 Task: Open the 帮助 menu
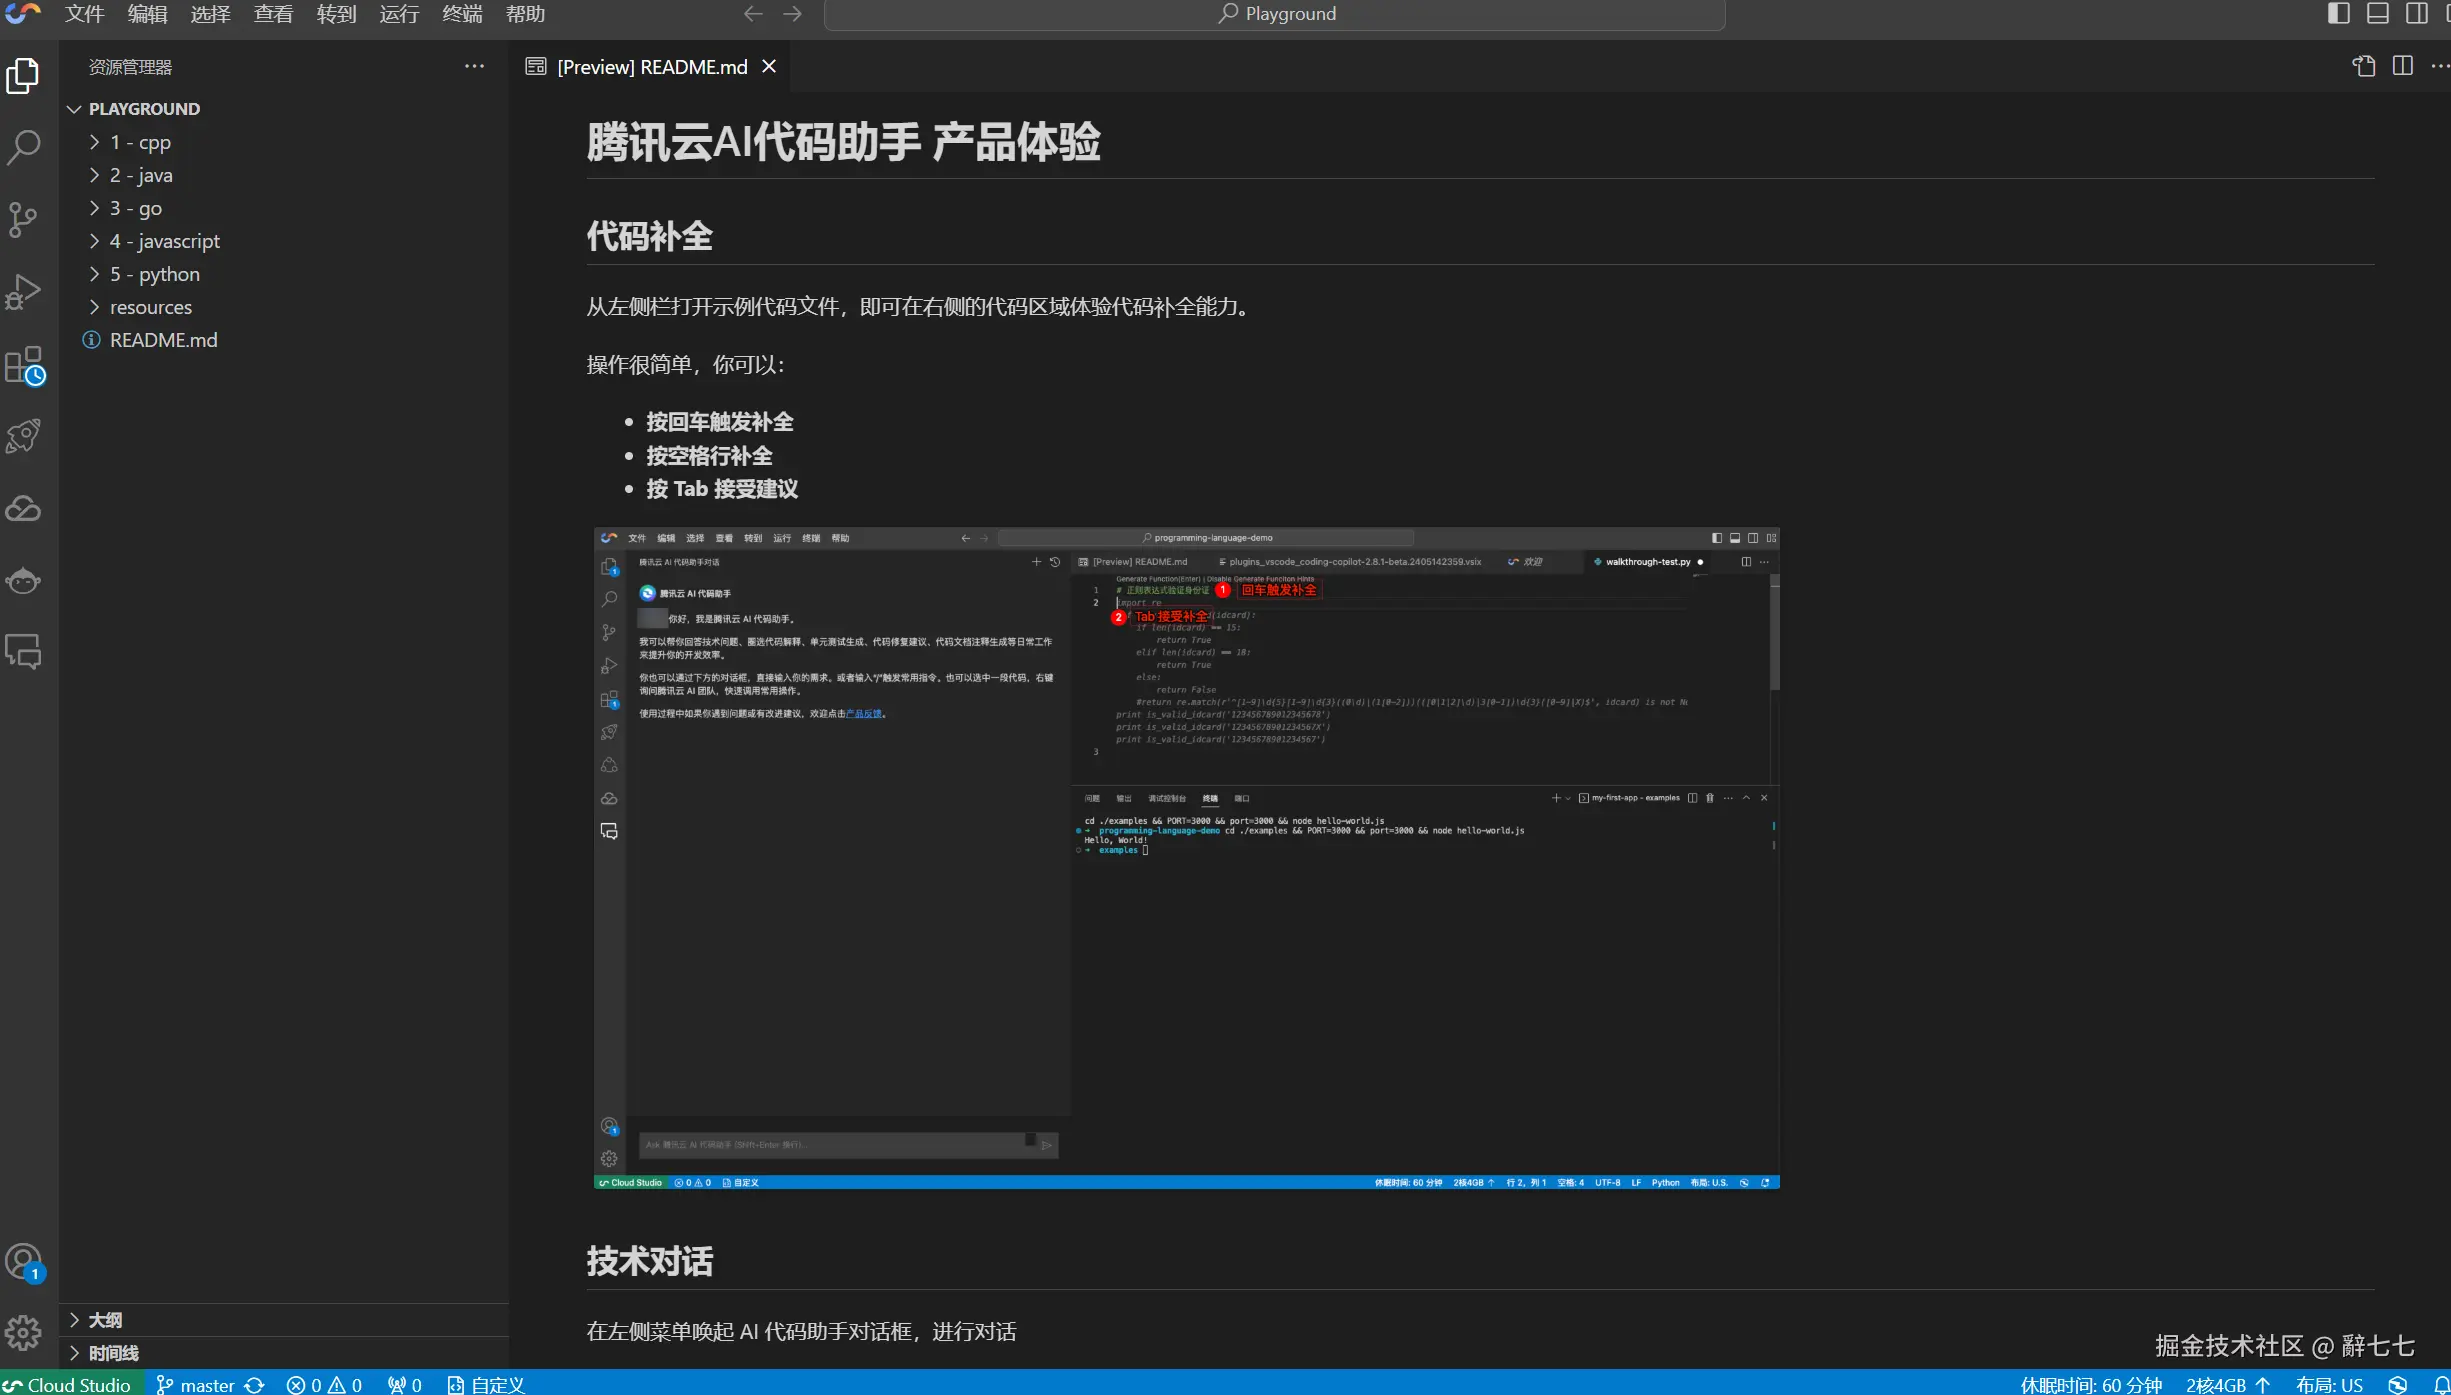pos(524,13)
